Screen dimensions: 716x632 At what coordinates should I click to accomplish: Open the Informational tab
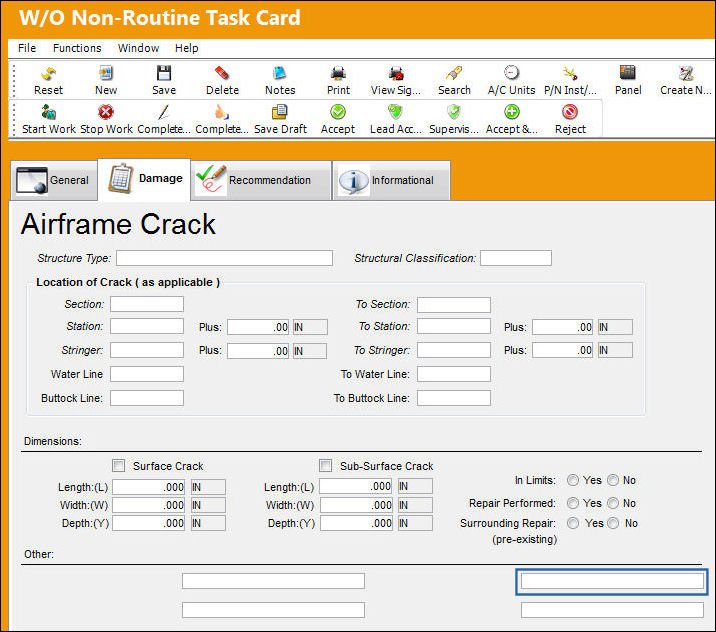[x=391, y=180]
